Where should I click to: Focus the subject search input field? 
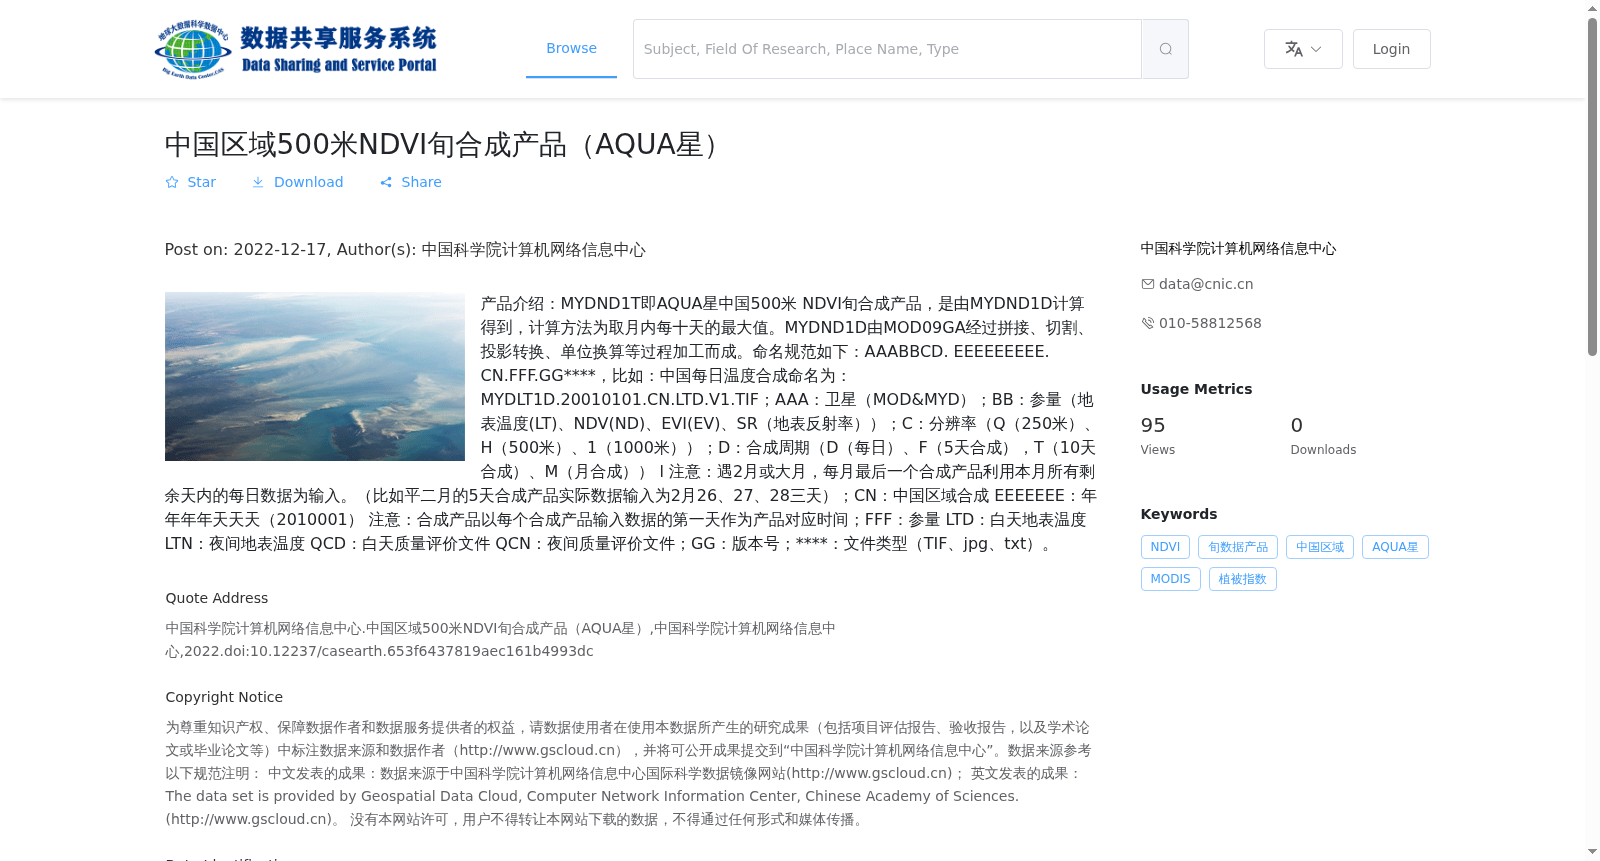point(887,49)
